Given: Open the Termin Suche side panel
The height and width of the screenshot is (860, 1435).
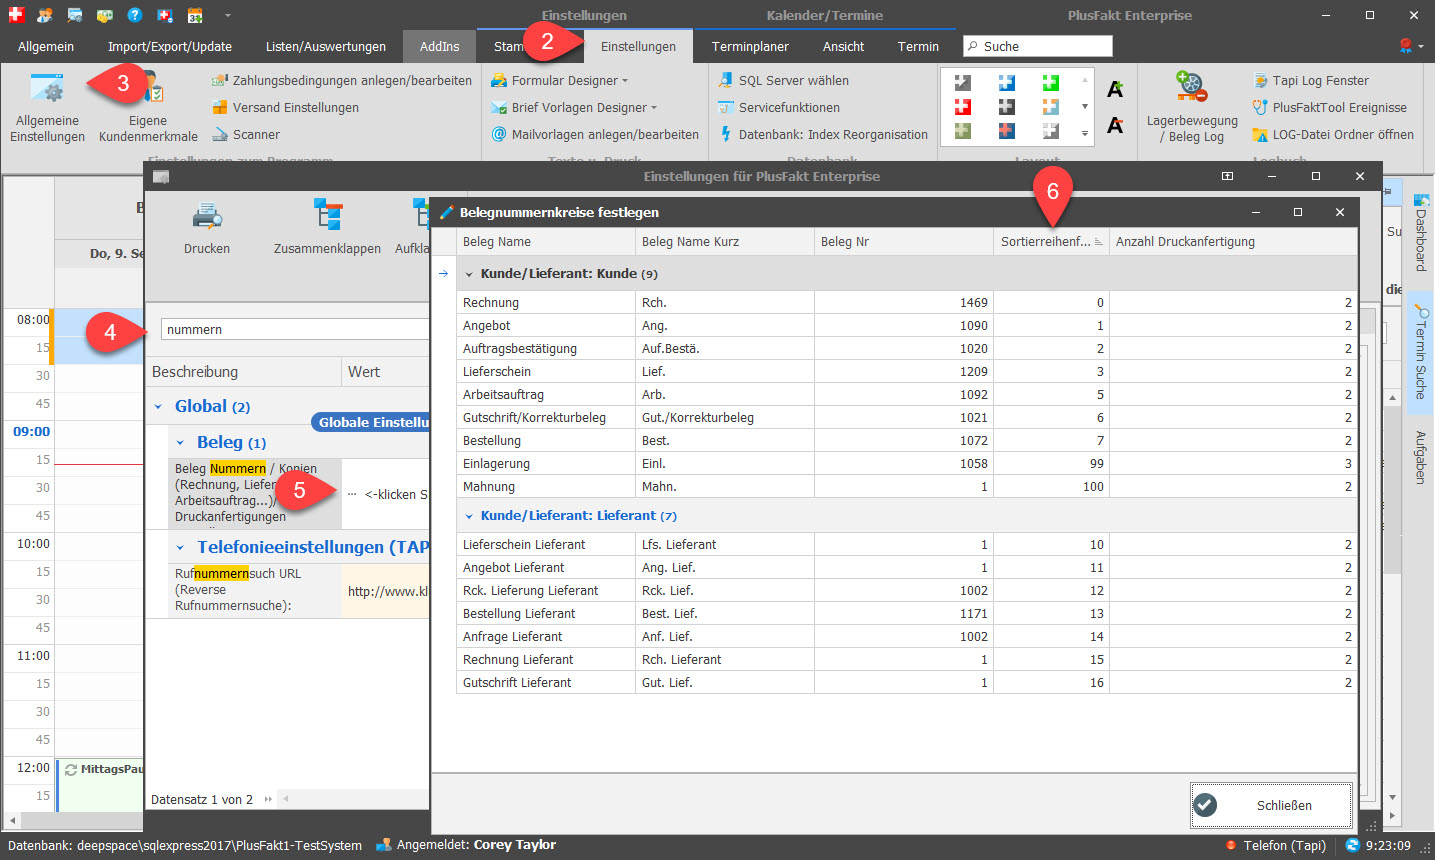Looking at the screenshot, I should pos(1421,352).
